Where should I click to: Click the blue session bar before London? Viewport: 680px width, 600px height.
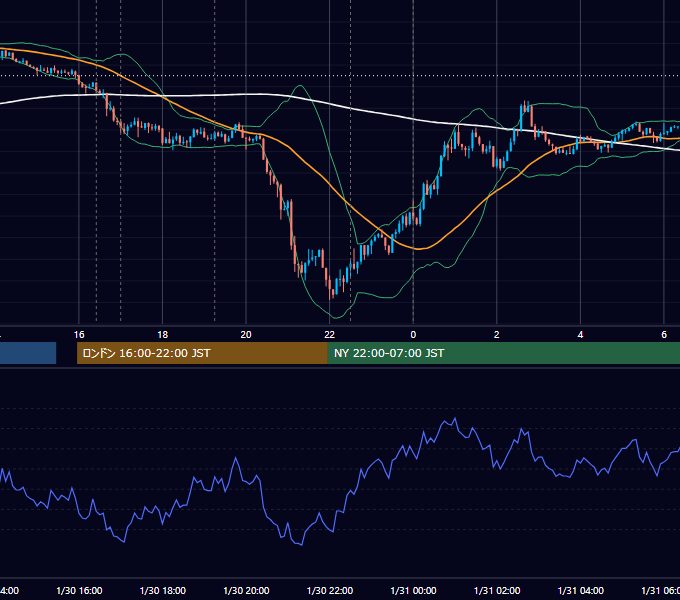point(28,353)
